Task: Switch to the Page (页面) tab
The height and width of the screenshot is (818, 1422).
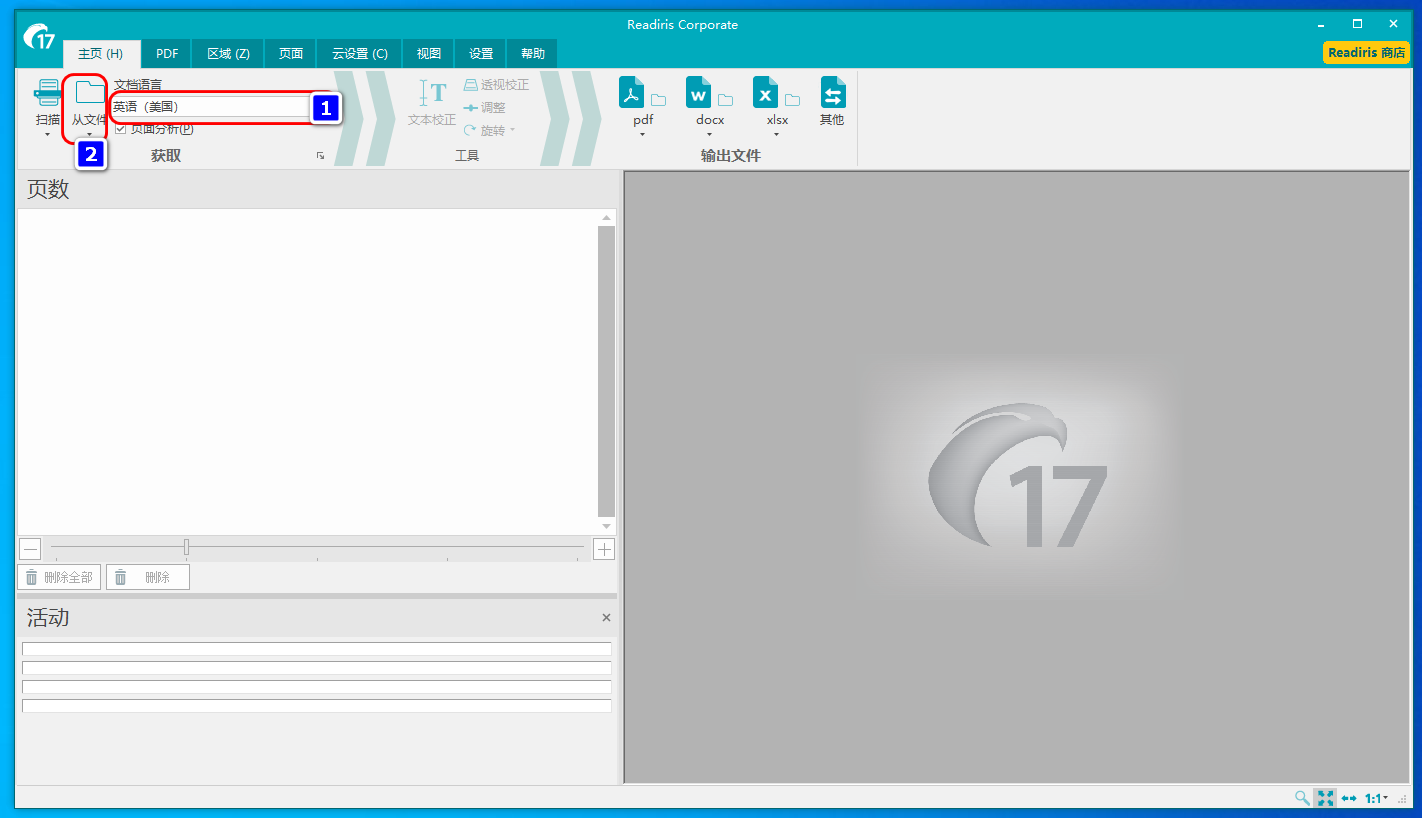Action: (x=291, y=54)
